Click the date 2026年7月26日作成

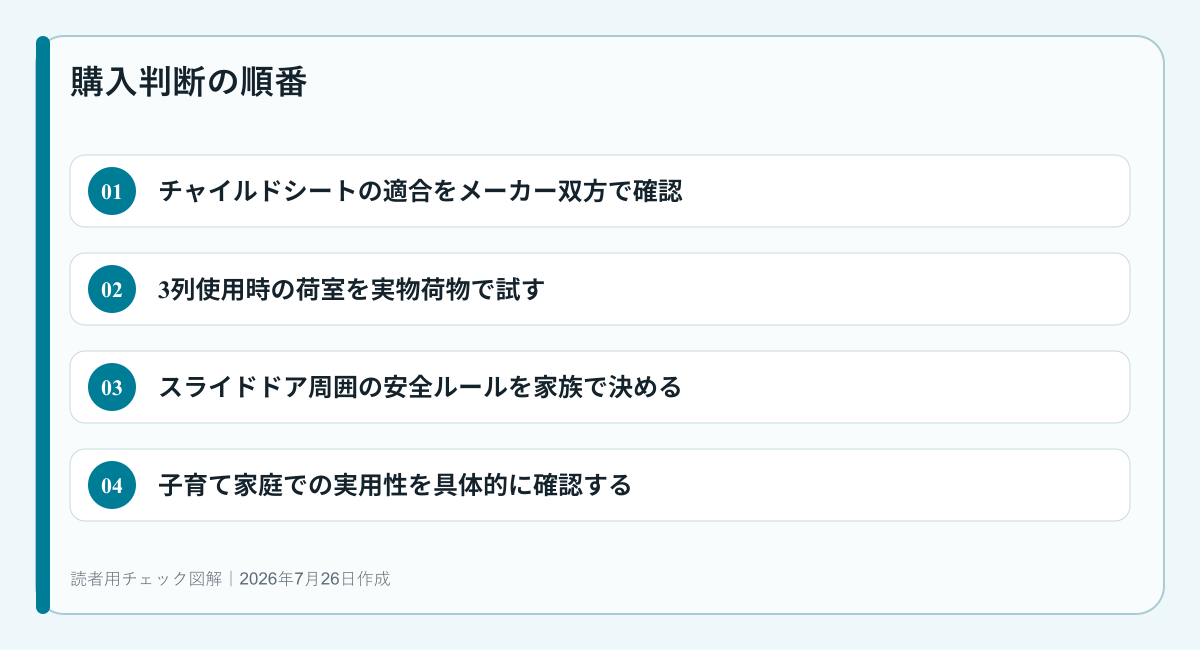[315, 578]
